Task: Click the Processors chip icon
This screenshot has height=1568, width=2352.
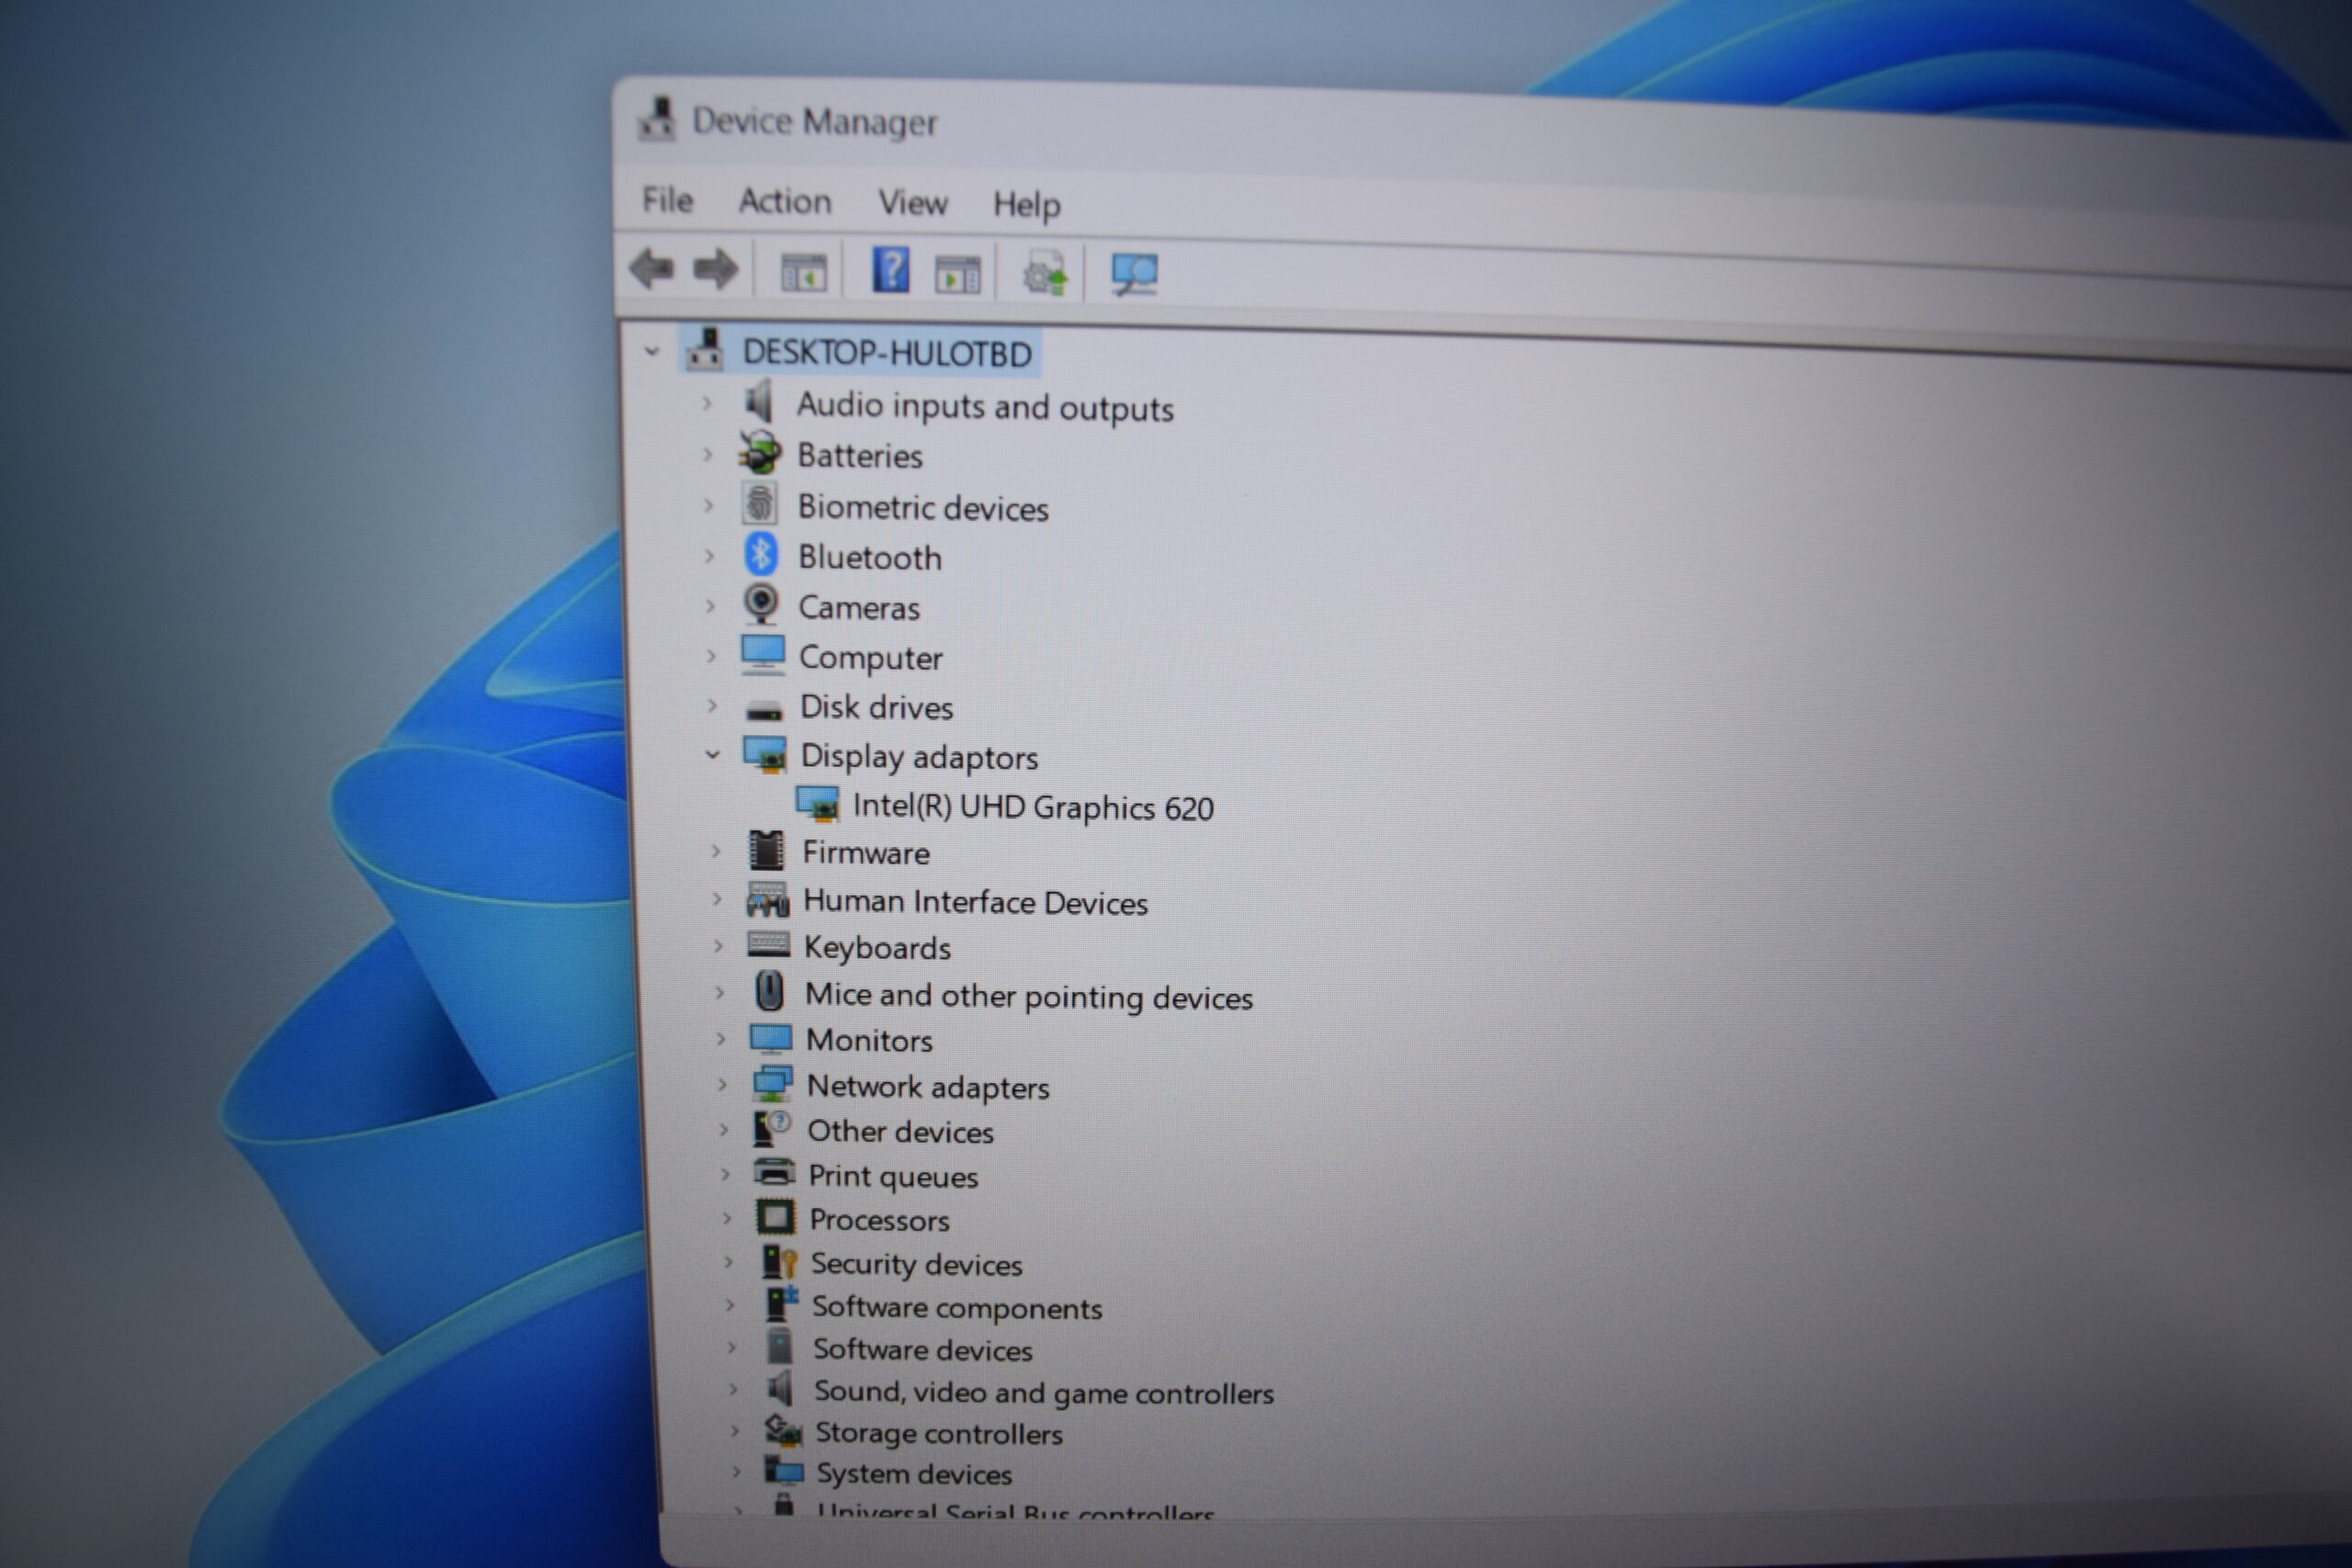Action: tap(776, 1217)
